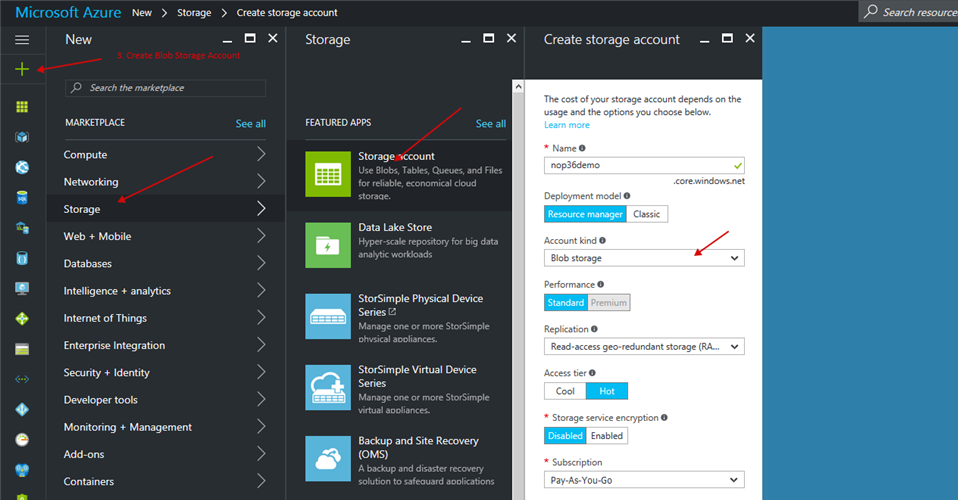Open the Data Lake Store icon
The width and height of the screenshot is (958, 500).
click(x=328, y=245)
